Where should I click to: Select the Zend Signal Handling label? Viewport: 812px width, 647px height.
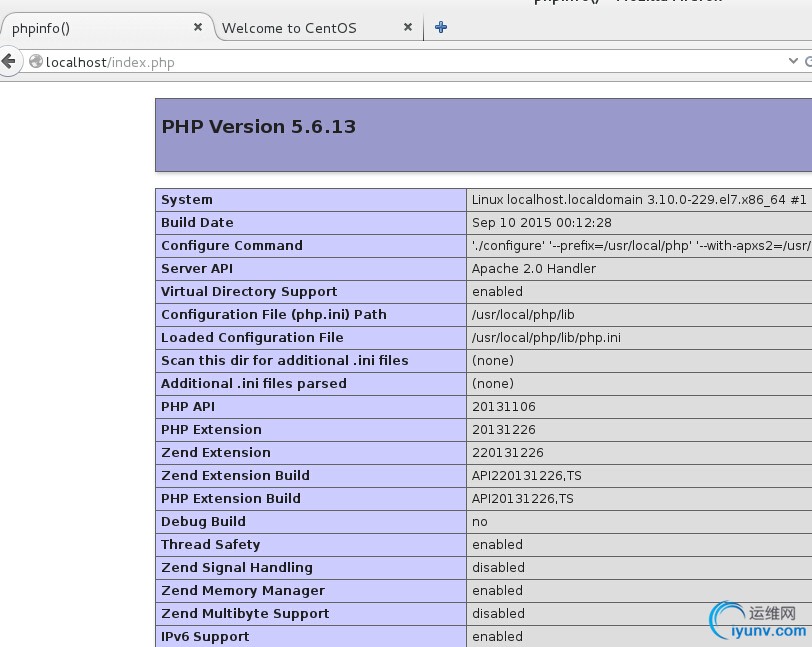point(237,568)
